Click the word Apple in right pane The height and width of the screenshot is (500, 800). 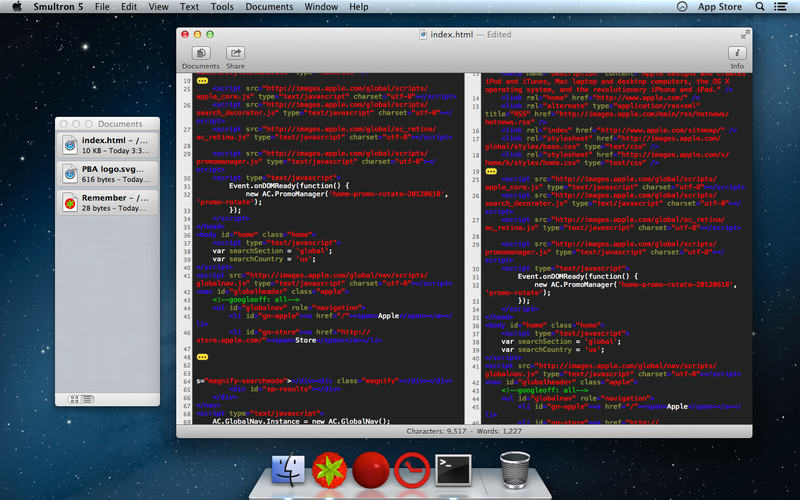click(x=677, y=407)
